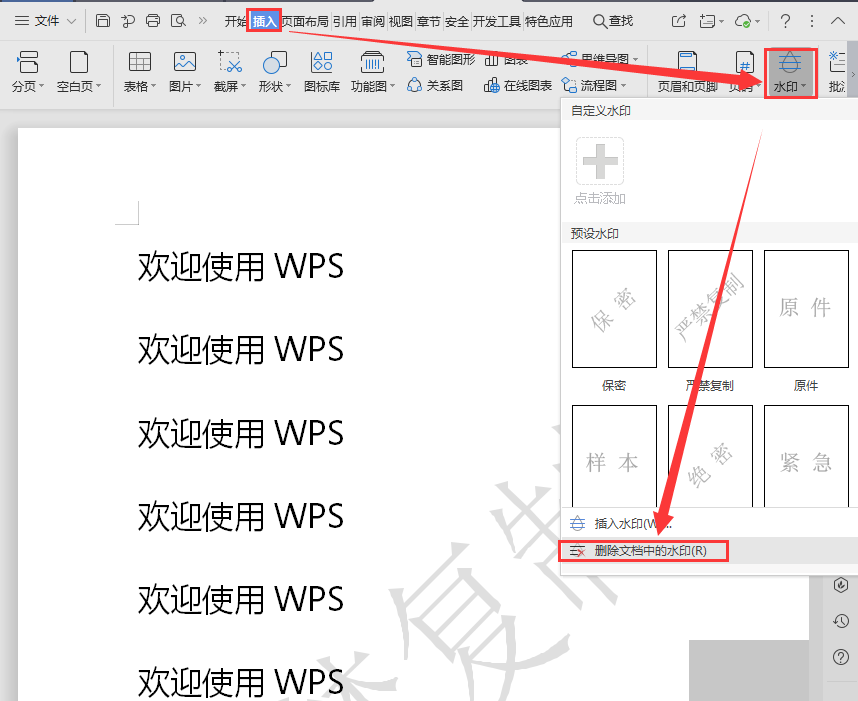Open the 流程图 dropdown

click(594, 85)
